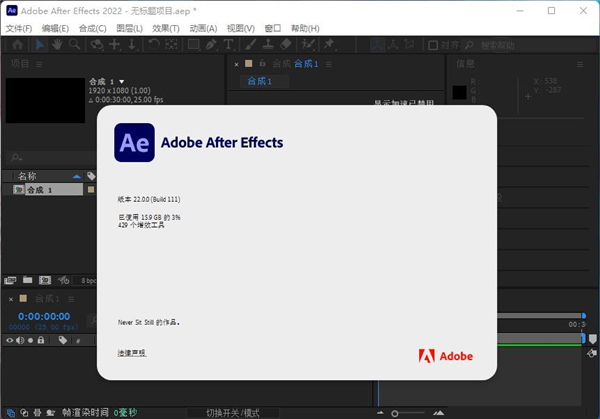This screenshot has height=419, width=600.
Task: Enable the 对齐 snapping checkbox
Action: (433, 45)
